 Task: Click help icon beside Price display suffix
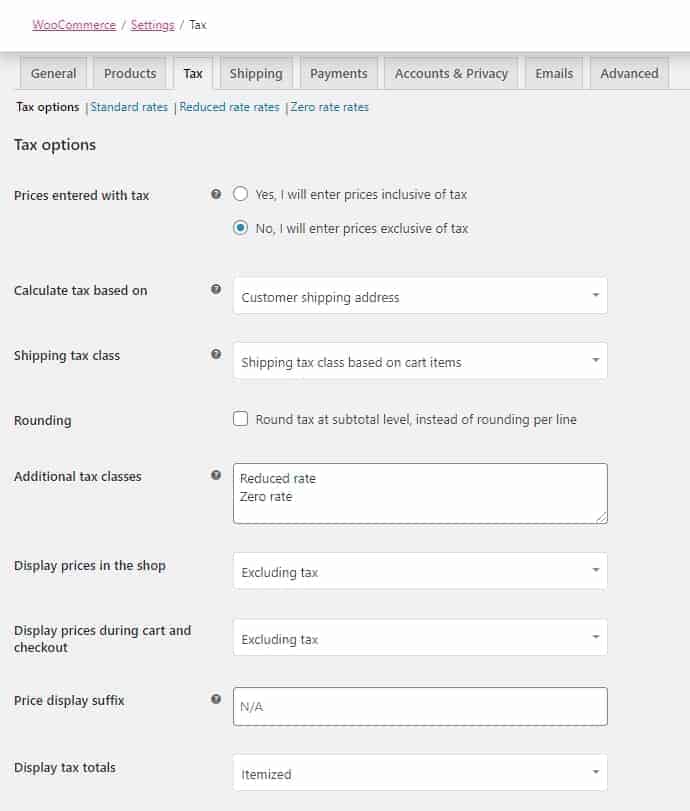point(216,699)
